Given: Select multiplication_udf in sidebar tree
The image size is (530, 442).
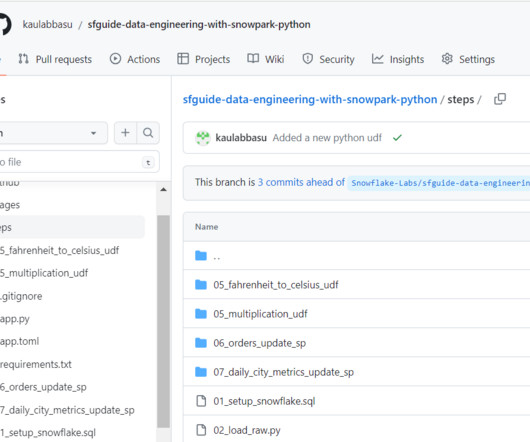Looking at the screenshot, I should click(x=44, y=273).
